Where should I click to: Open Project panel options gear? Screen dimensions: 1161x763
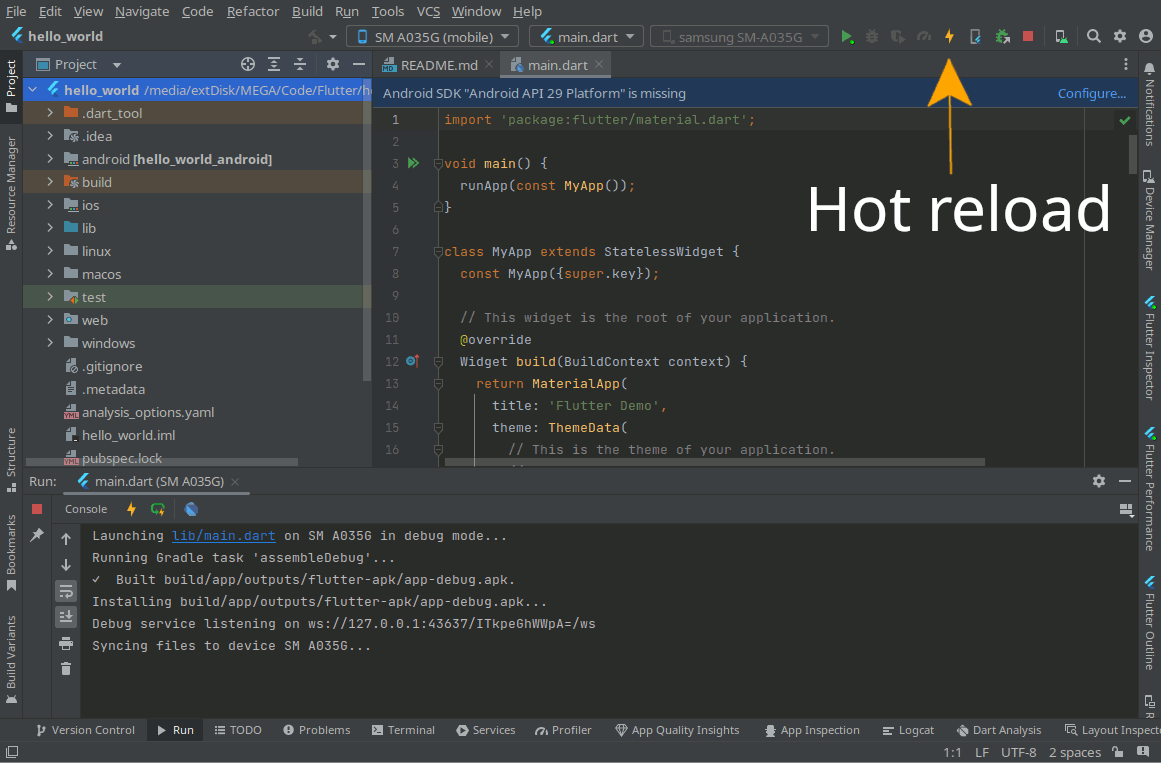coord(332,64)
